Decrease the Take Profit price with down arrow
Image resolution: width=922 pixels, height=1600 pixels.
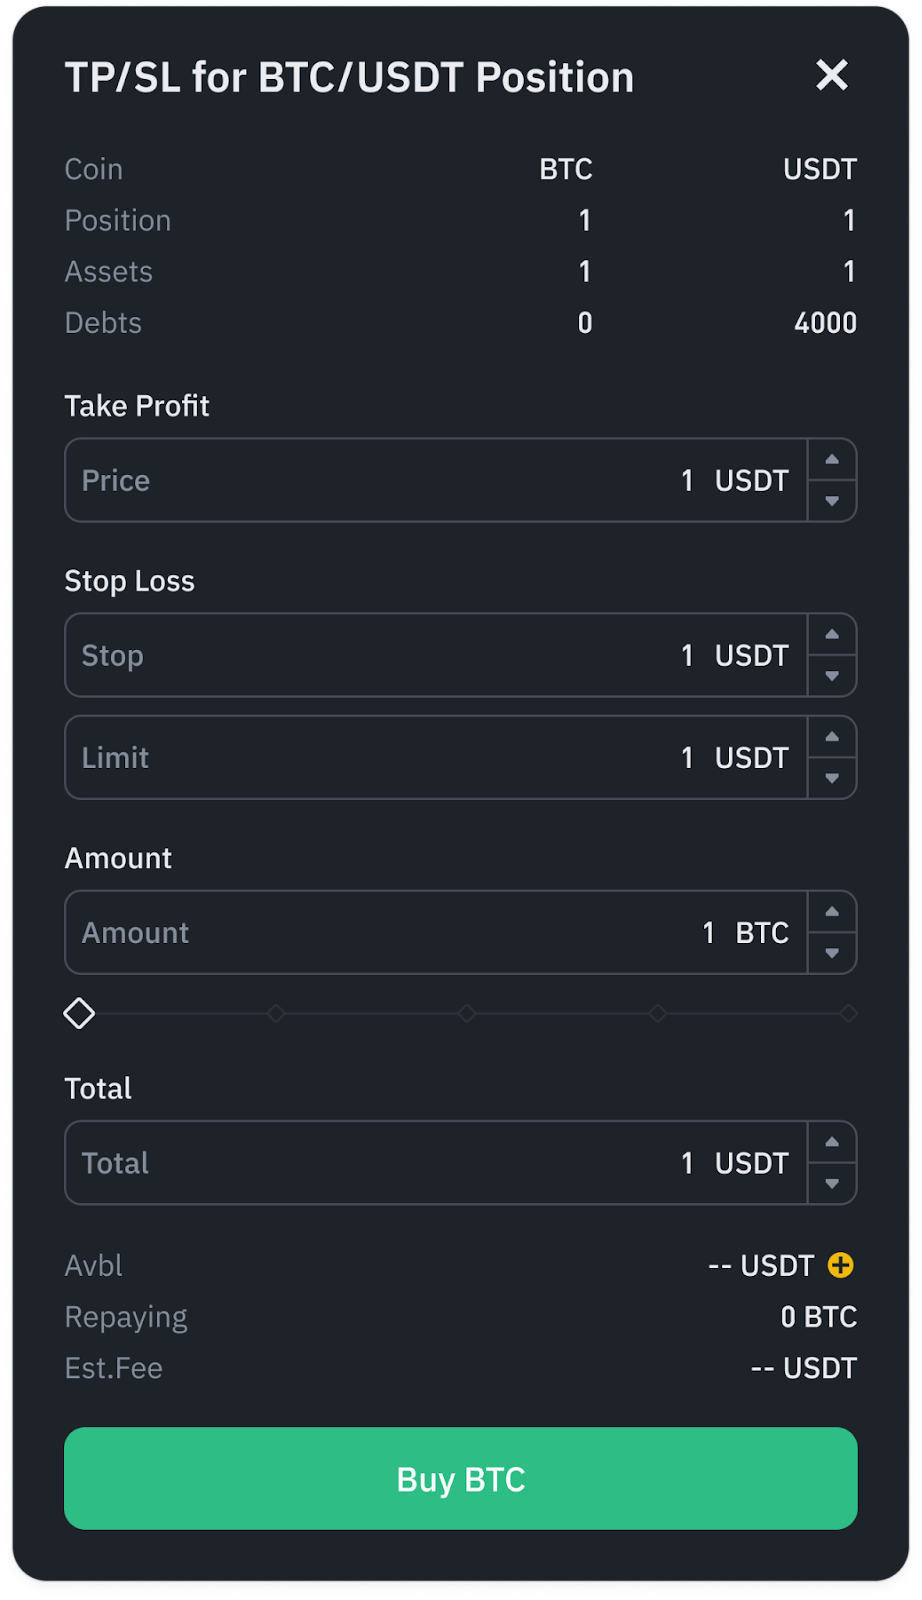click(x=832, y=501)
